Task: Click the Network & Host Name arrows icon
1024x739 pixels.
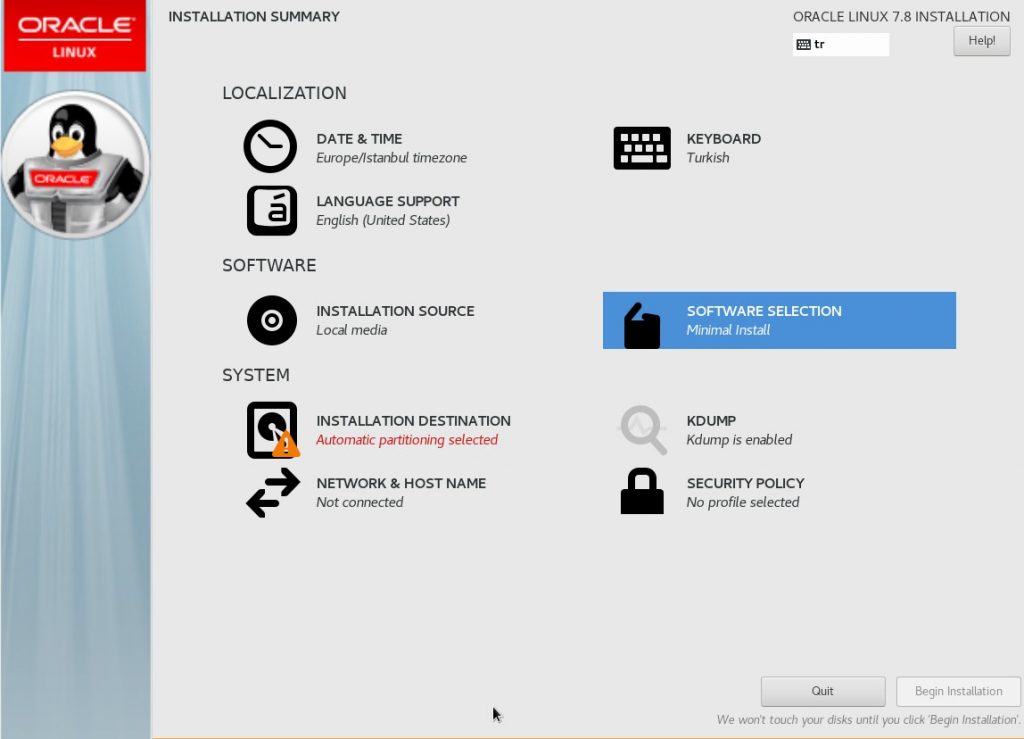Action: 273,493
